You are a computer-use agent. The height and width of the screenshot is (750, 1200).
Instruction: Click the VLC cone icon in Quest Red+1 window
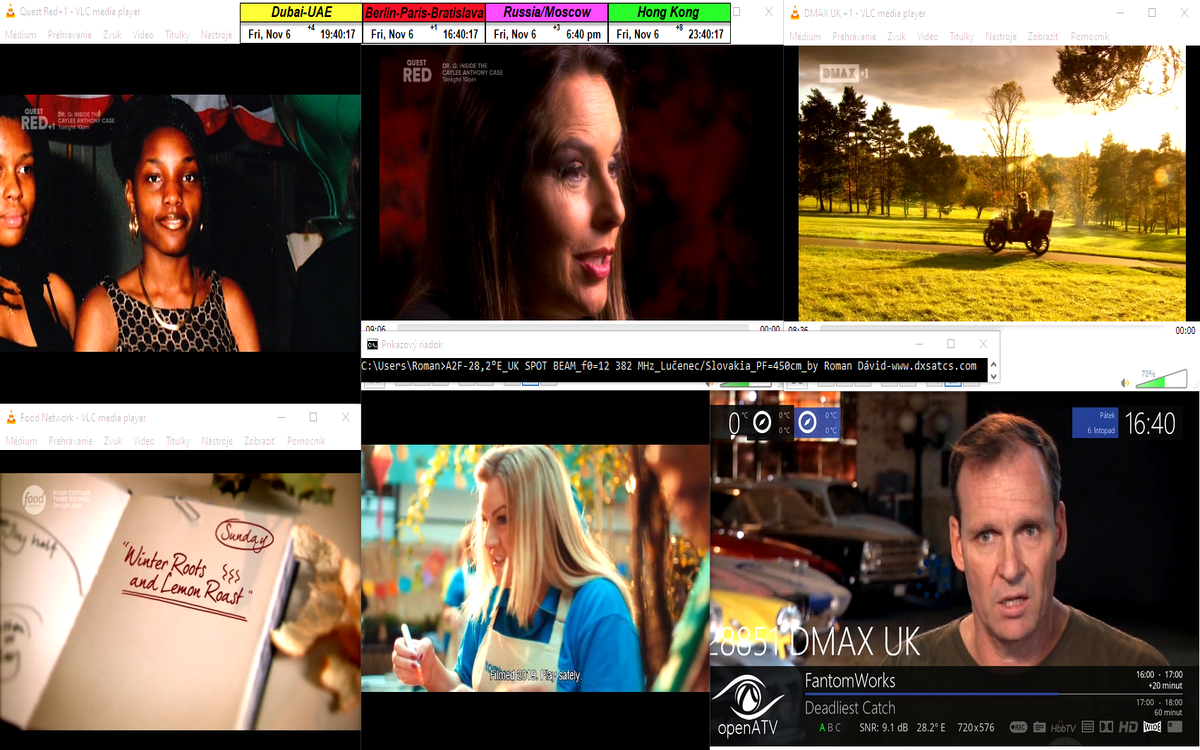[x=10, y=12]
